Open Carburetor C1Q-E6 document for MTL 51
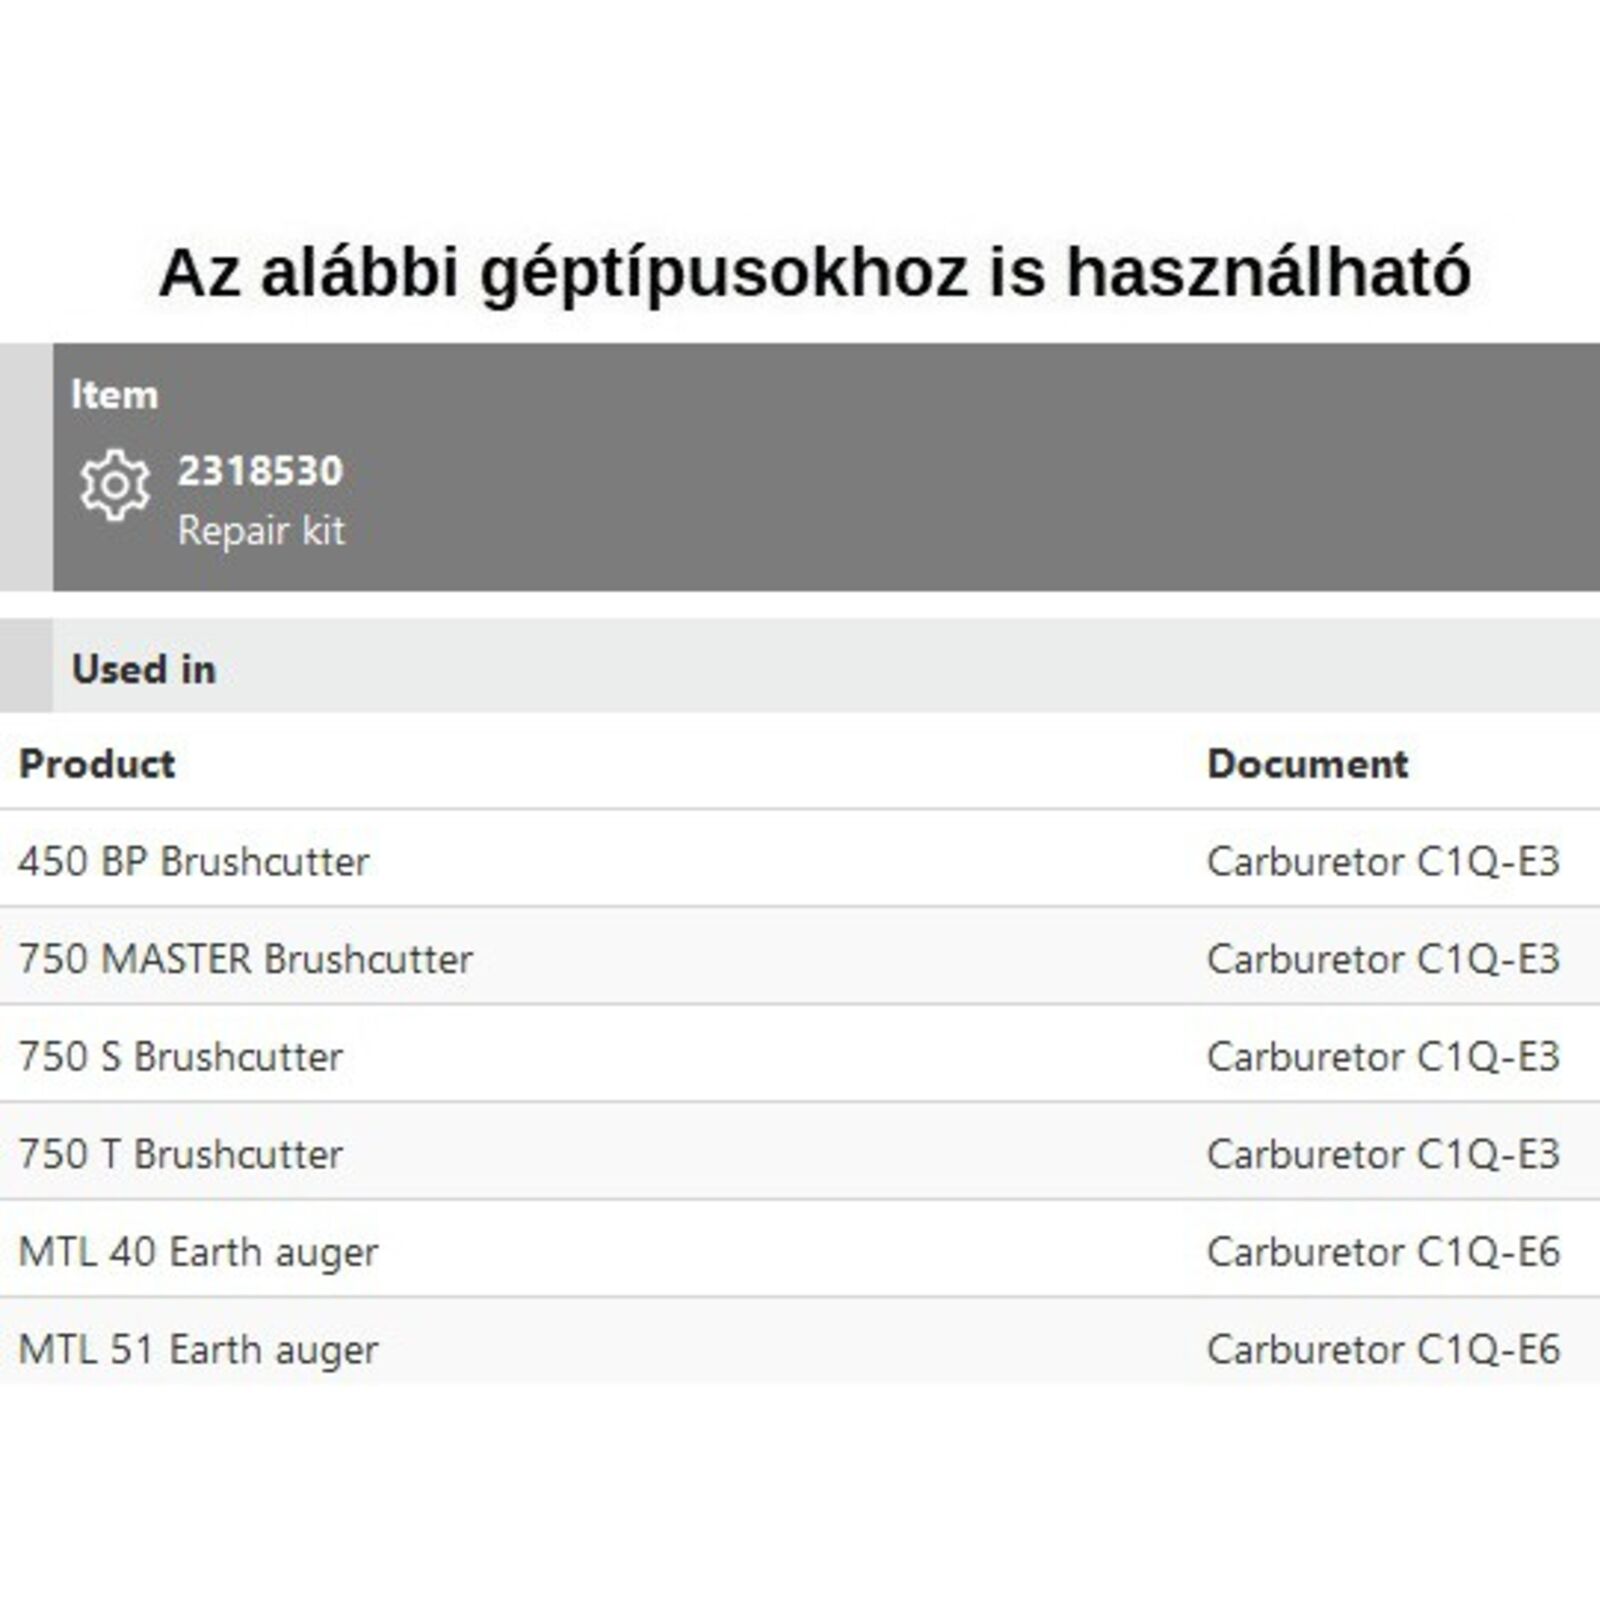The height and width of the screenshot is (1600, 1600). (x=1383, y=1349)
